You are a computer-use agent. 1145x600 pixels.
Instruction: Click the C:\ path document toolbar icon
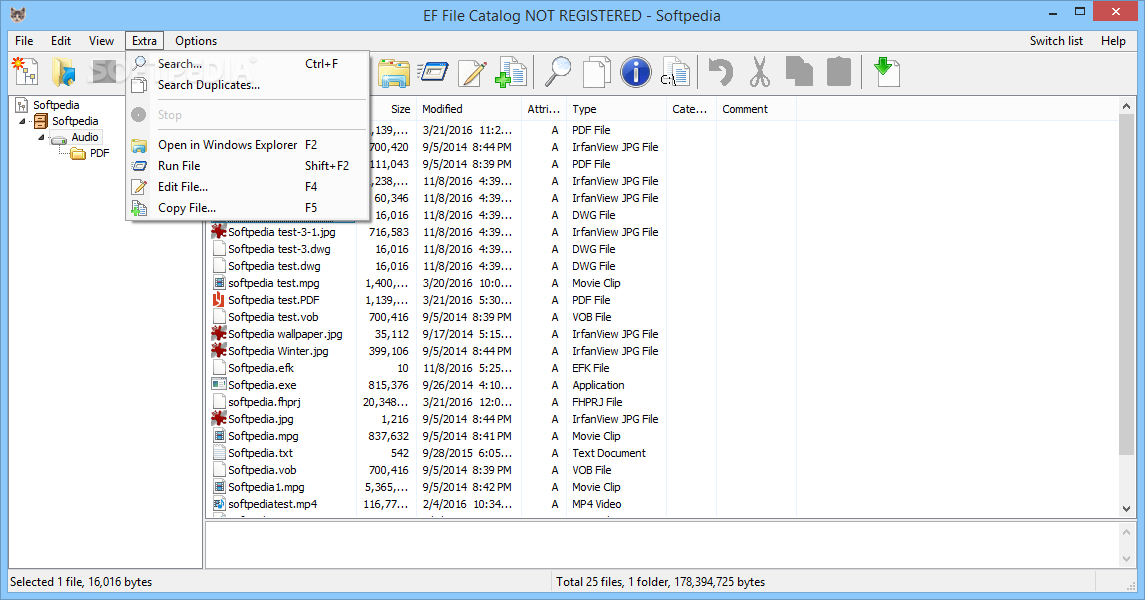[675, 72]
